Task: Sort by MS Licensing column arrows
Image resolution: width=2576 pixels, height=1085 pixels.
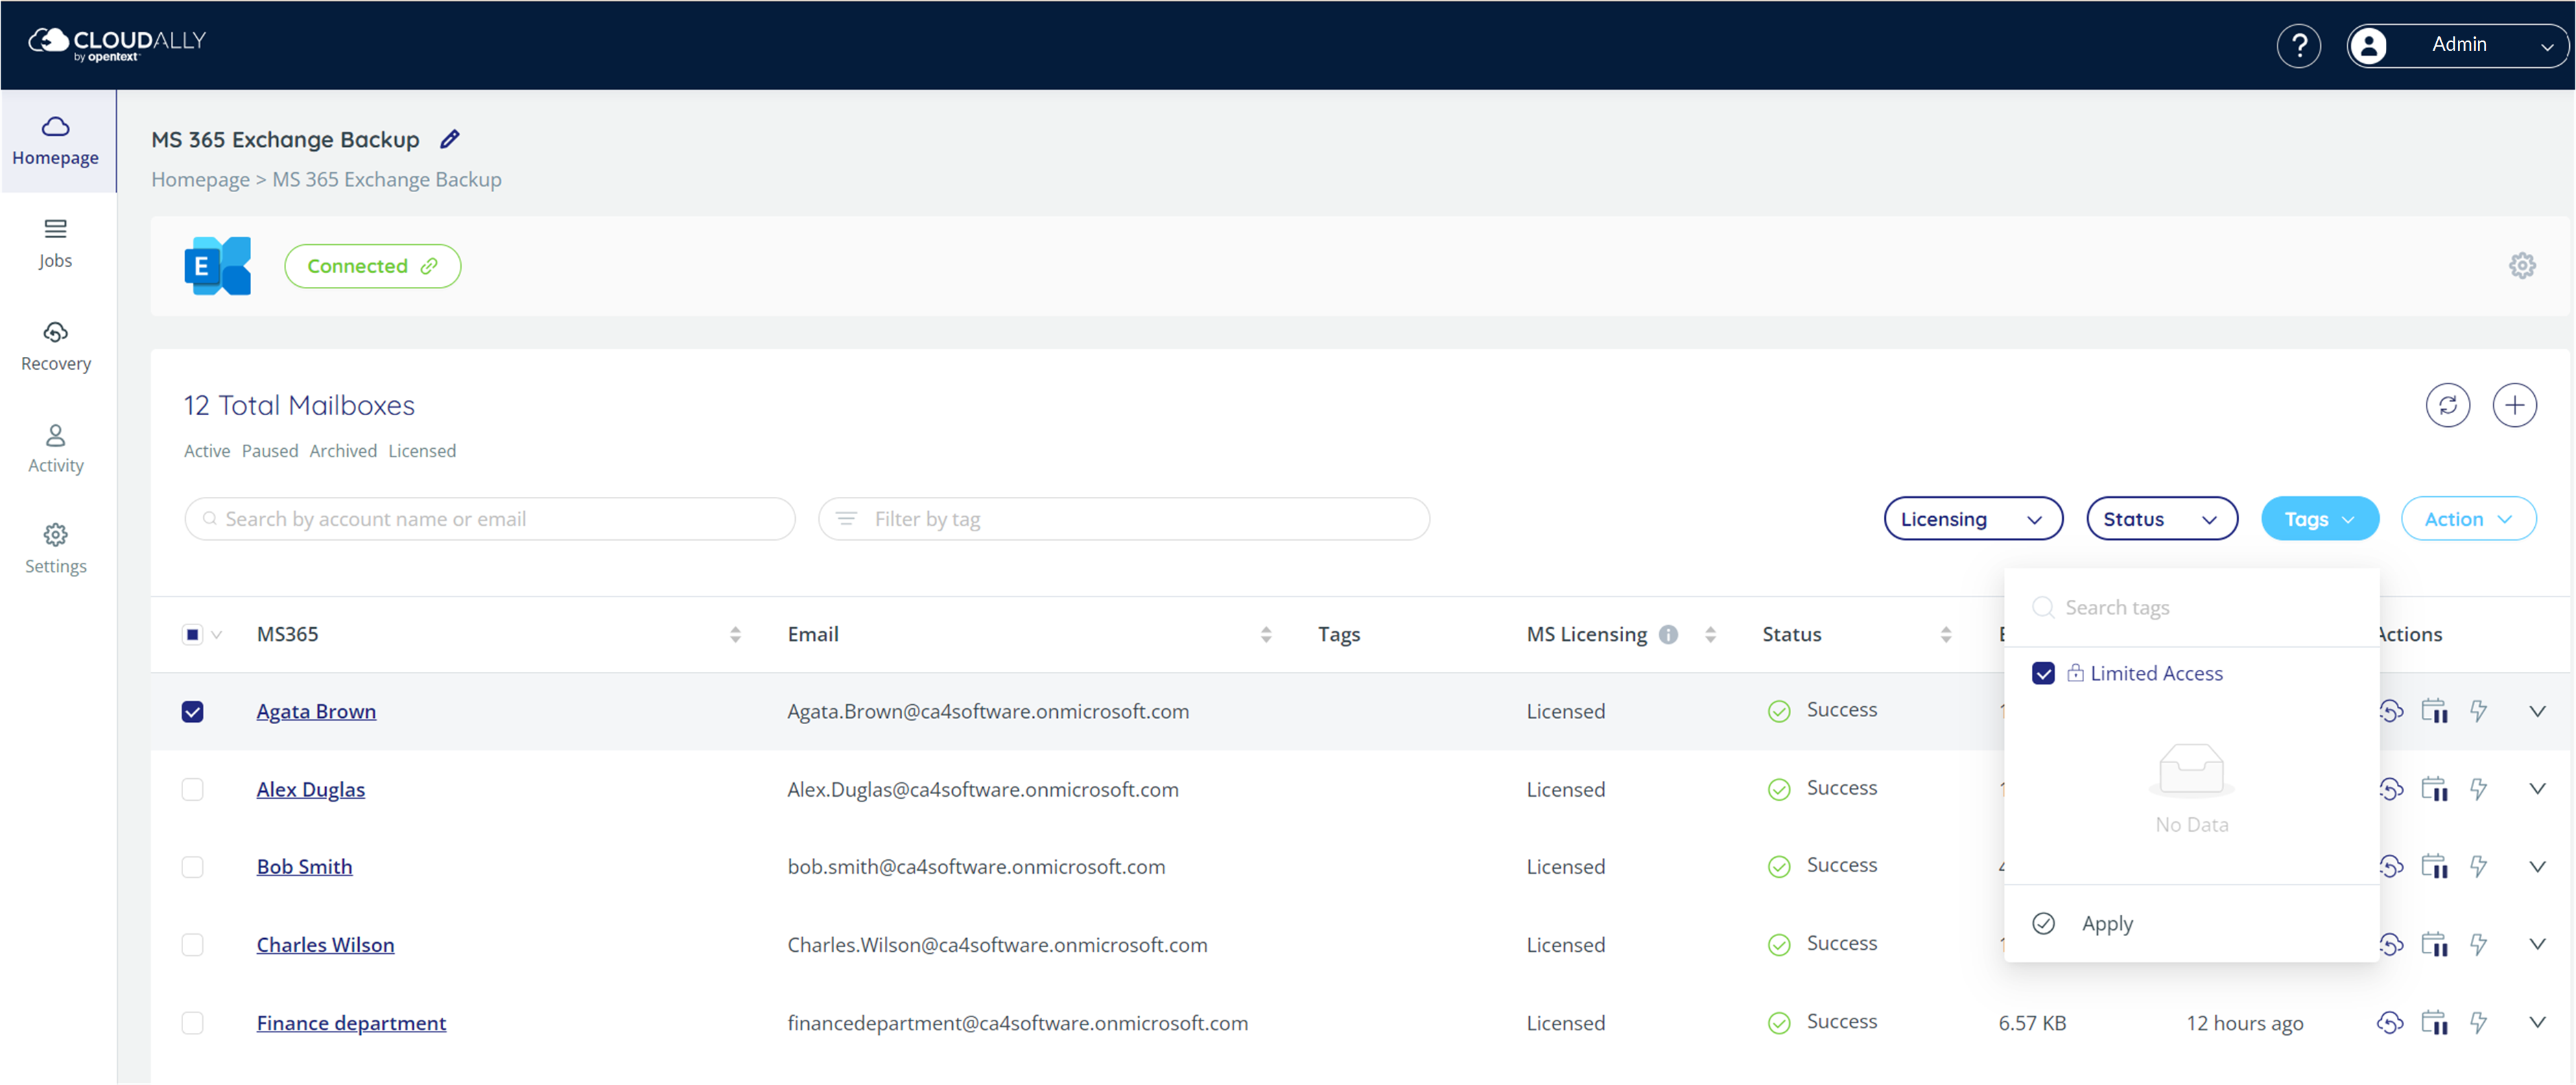Action: coord(1710,634)
